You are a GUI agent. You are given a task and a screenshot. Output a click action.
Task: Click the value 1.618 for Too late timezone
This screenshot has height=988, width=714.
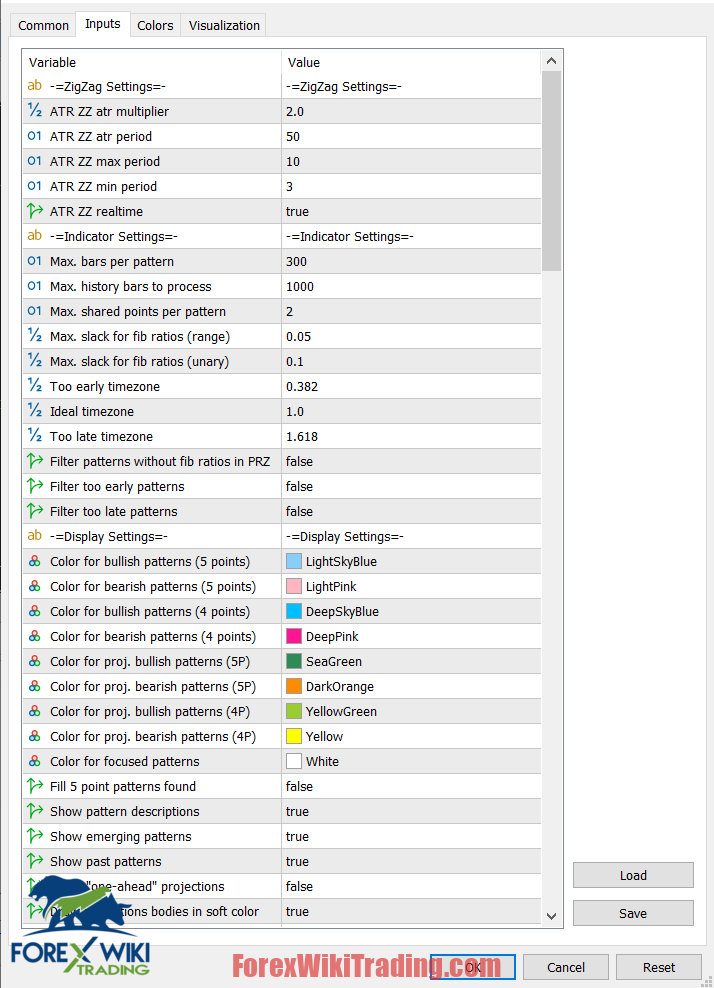click(302, 437)
